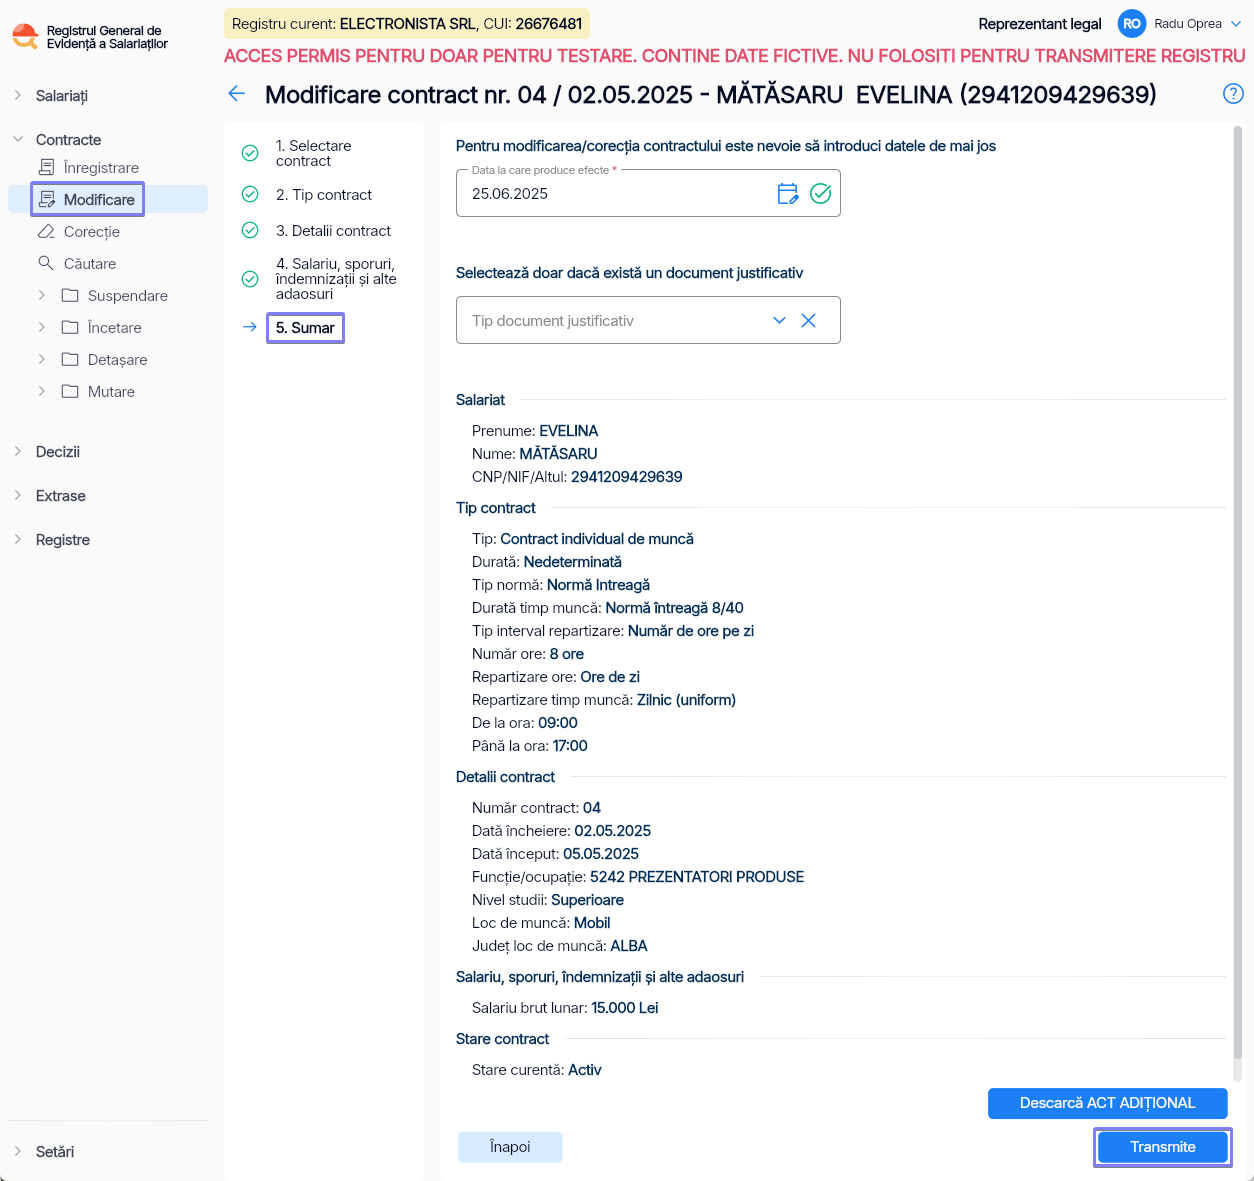Collapse the Contracte section
Screen dimensions: 1254x1181
coord(18,139)
